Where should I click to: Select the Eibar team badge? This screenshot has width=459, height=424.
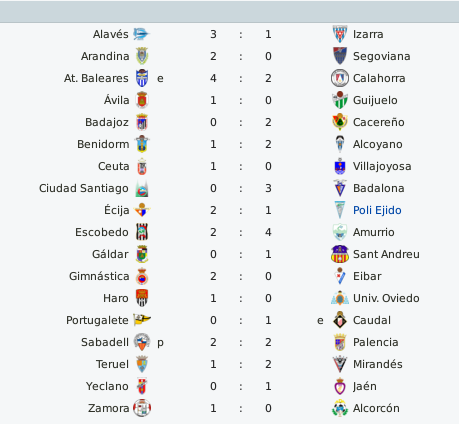click(340, 276)
